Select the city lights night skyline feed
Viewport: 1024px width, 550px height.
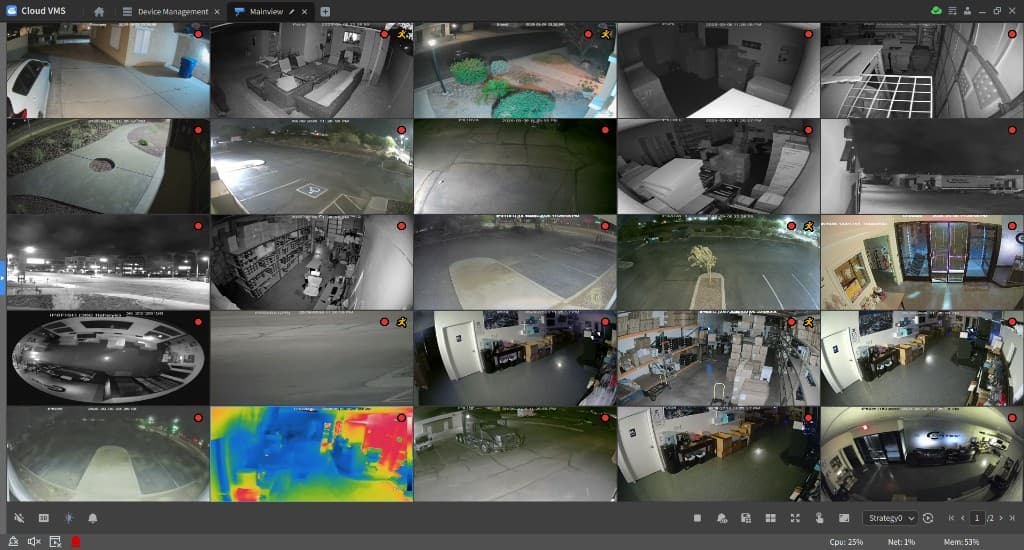pyautogui.click(x=108, y=262)
